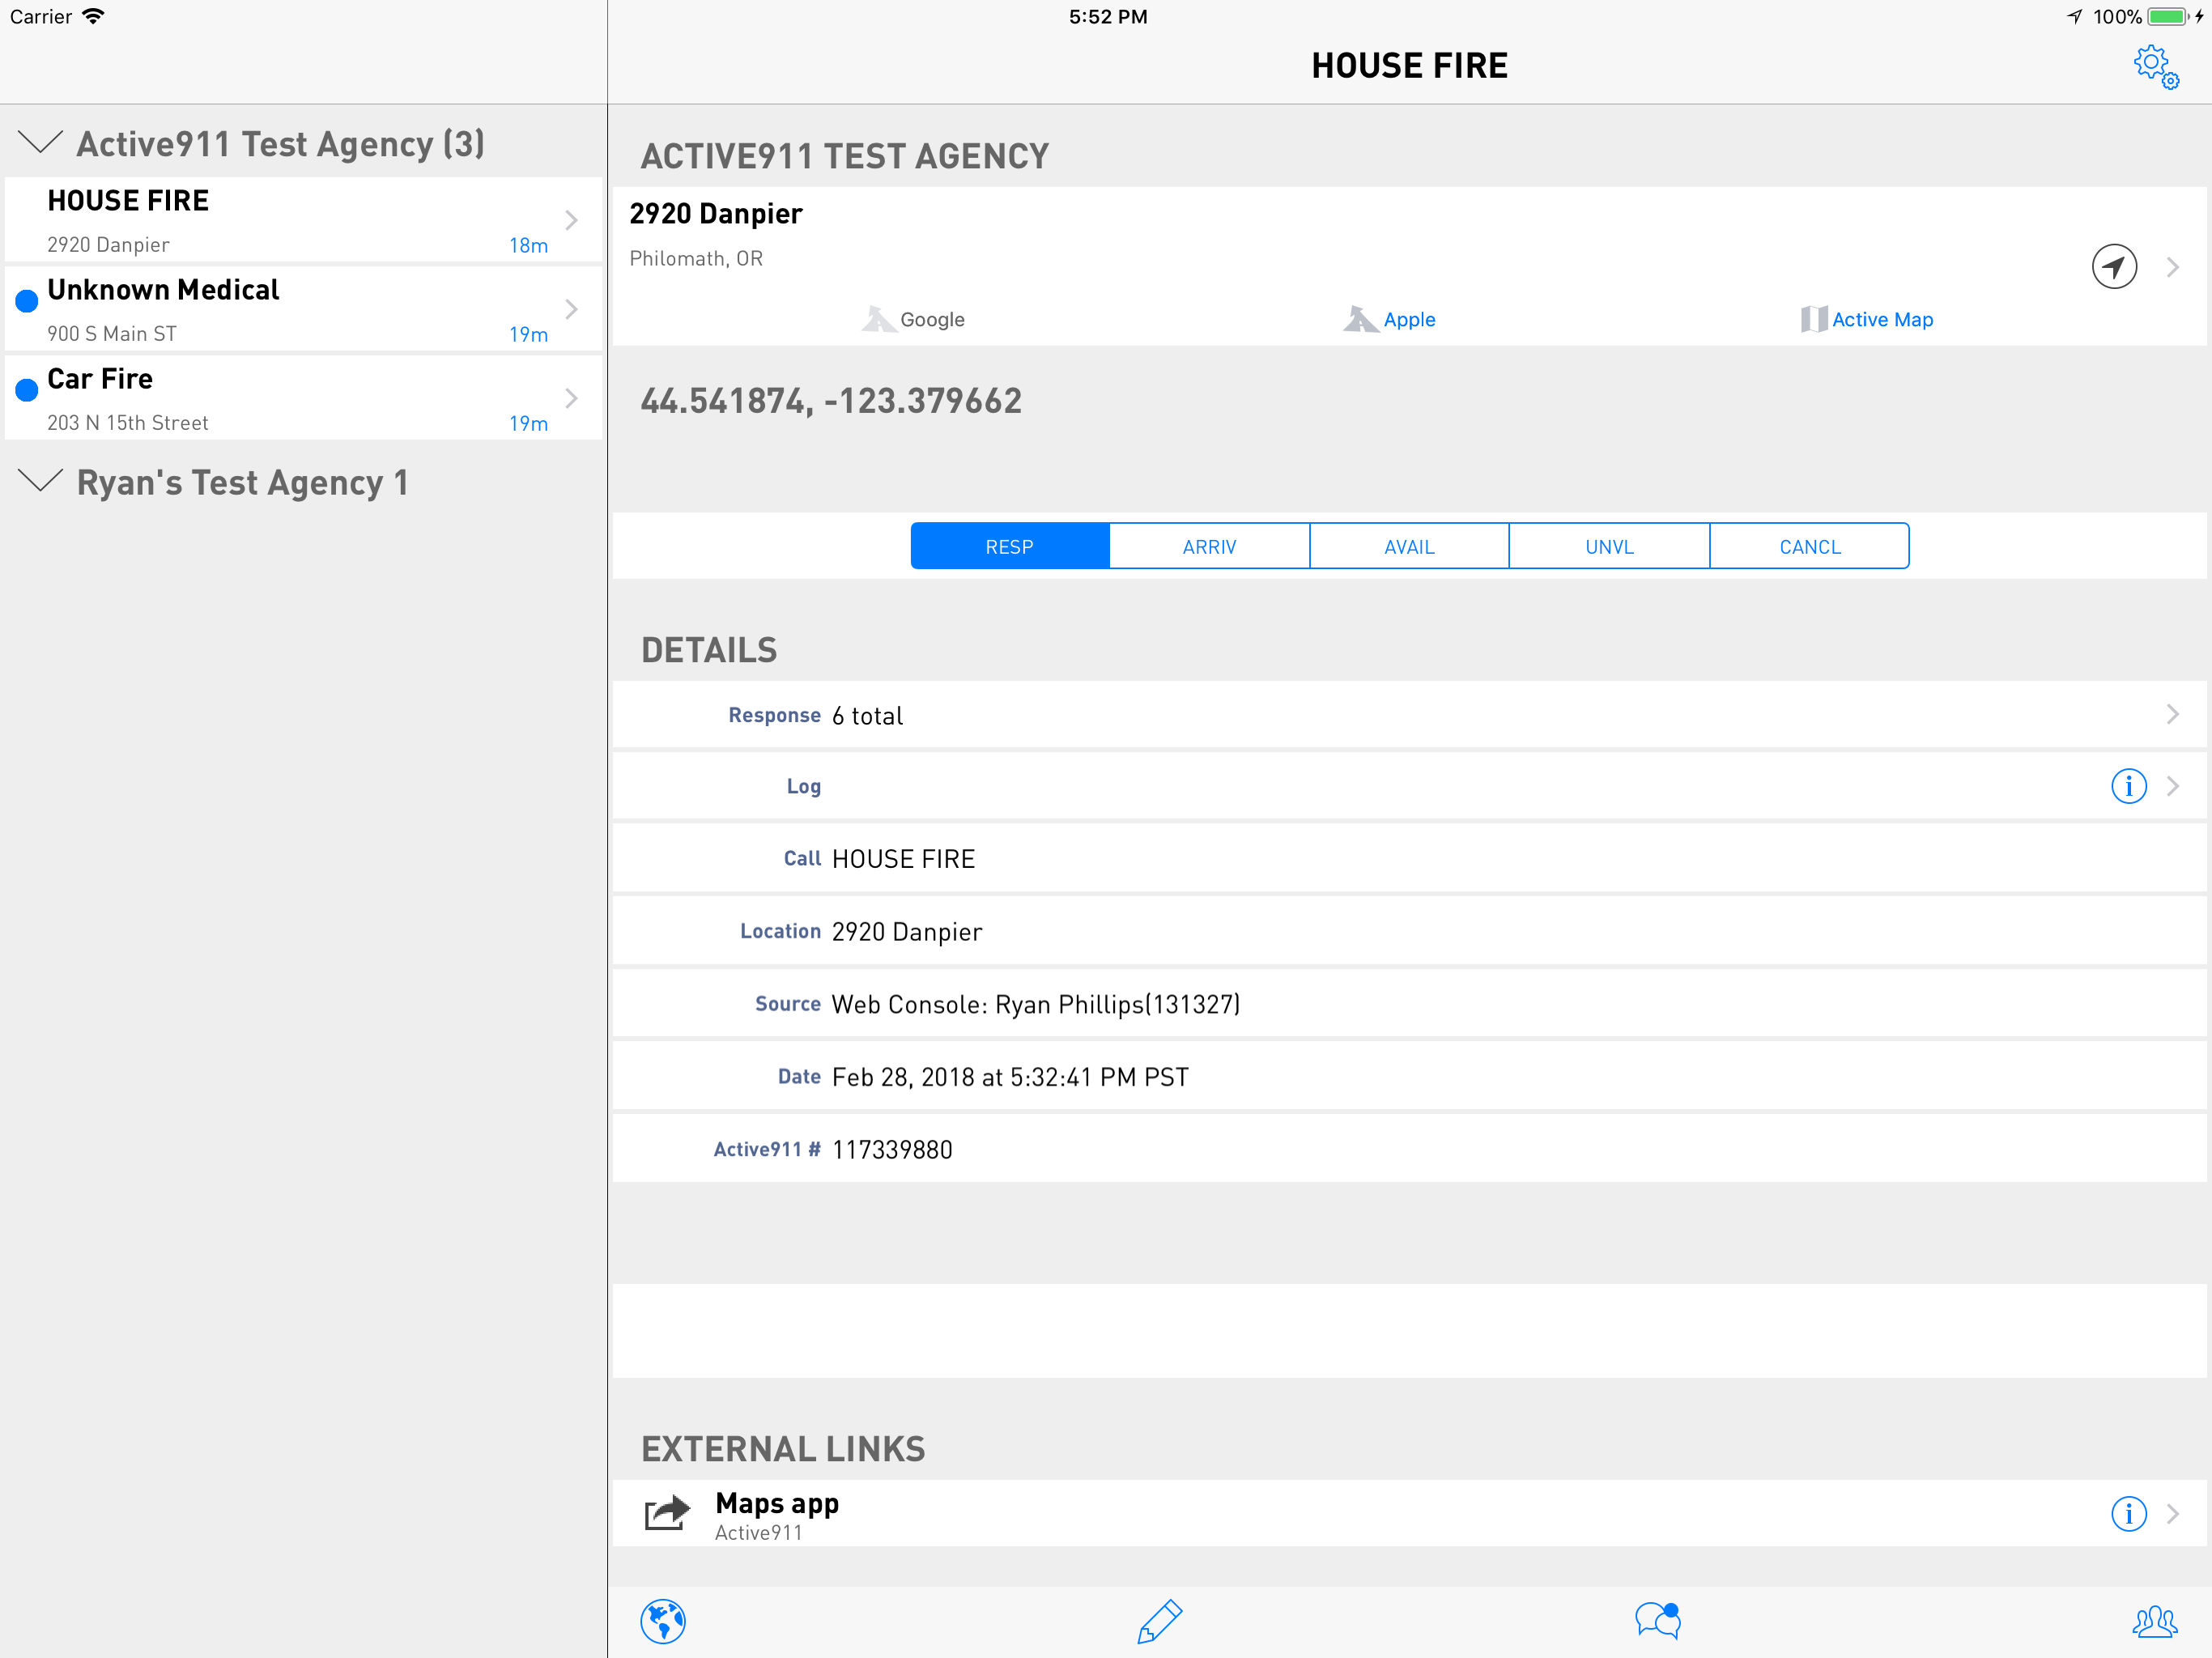Tap the pencil edit icon
This screenshot has width=2212, height=1658.
pos(1160,1621)
